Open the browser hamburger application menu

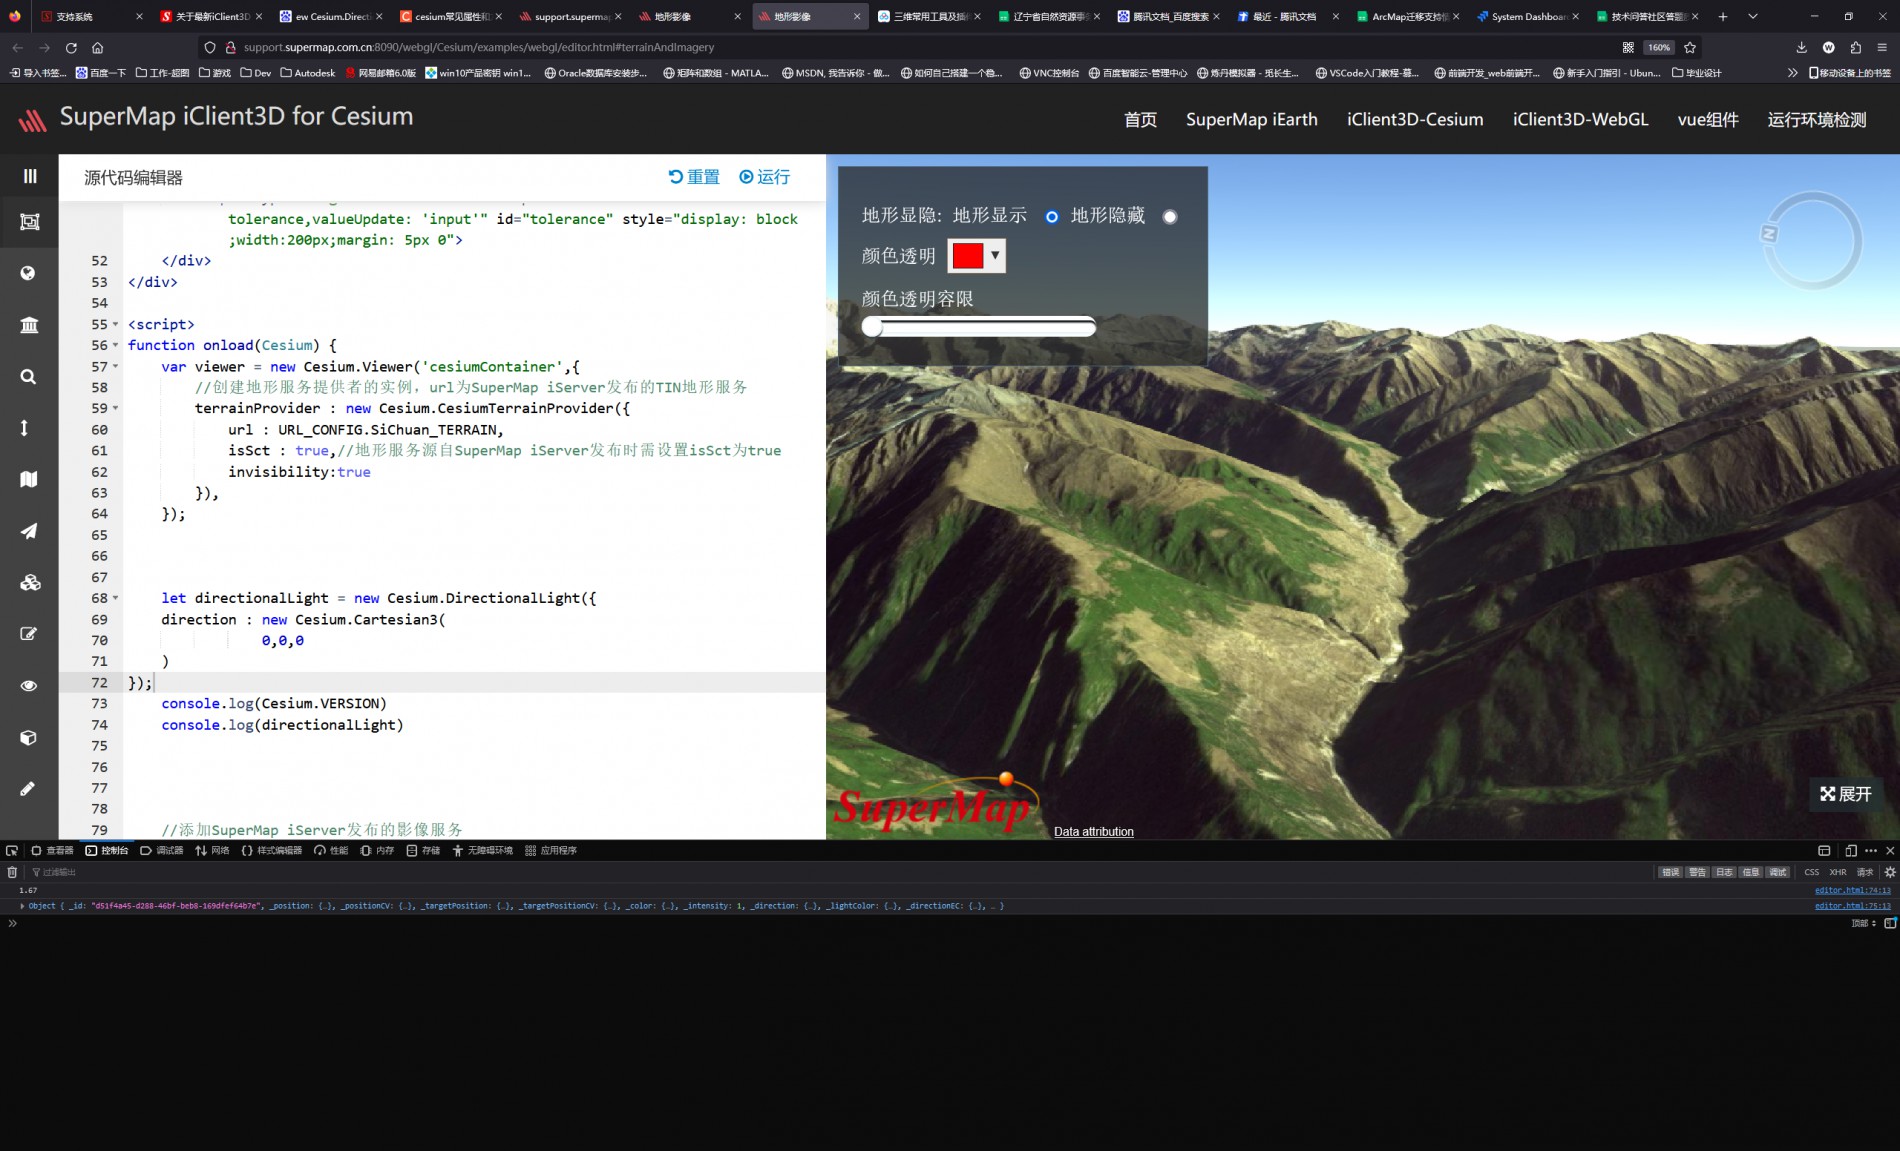coord(1882,47)
